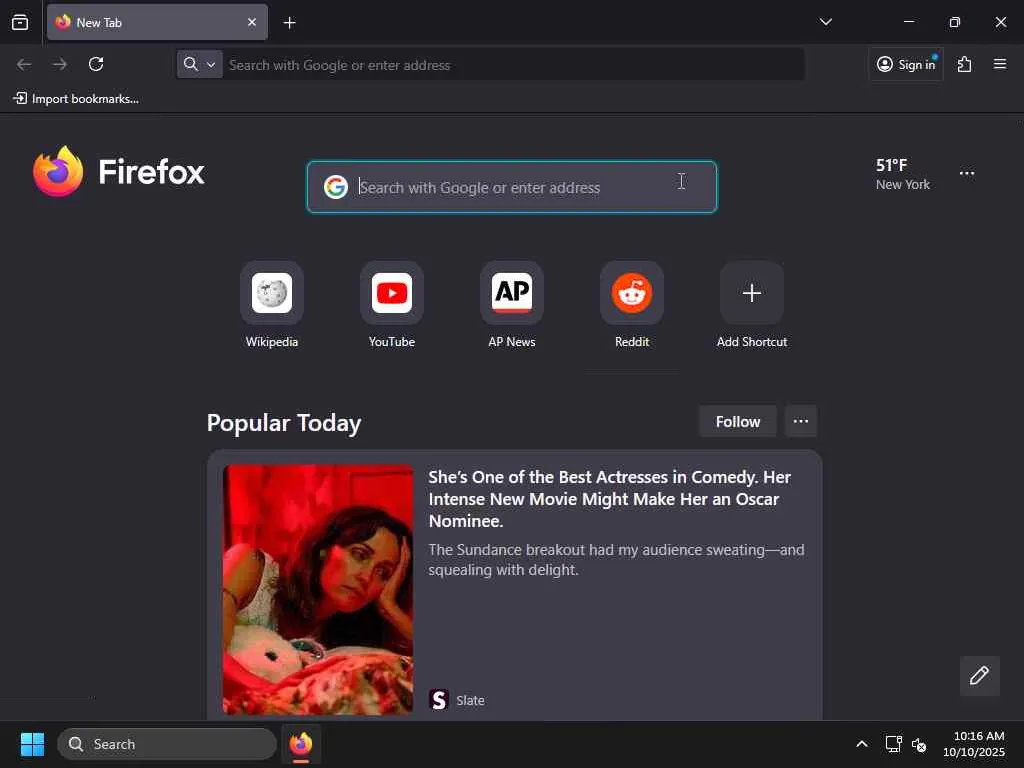The width and height of the screenshot is (1024, 768).
Task: Go forward with the forward arrow
Action: tap(60, 64)
